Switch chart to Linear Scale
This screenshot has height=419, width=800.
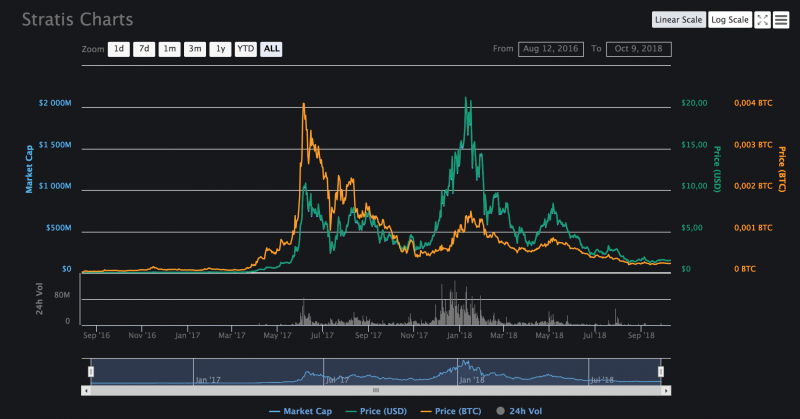pos(679,20)
